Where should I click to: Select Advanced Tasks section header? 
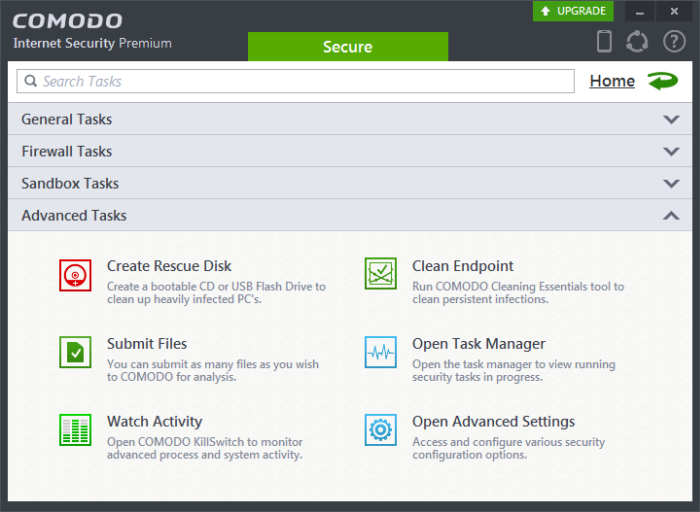(350, 215)
